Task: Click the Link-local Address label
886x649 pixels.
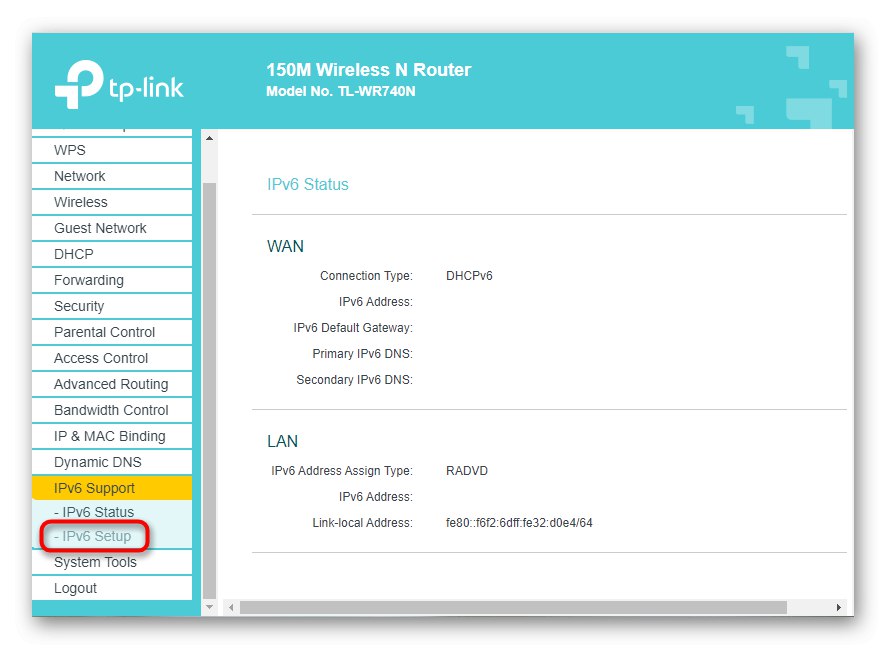Action: 362,522
